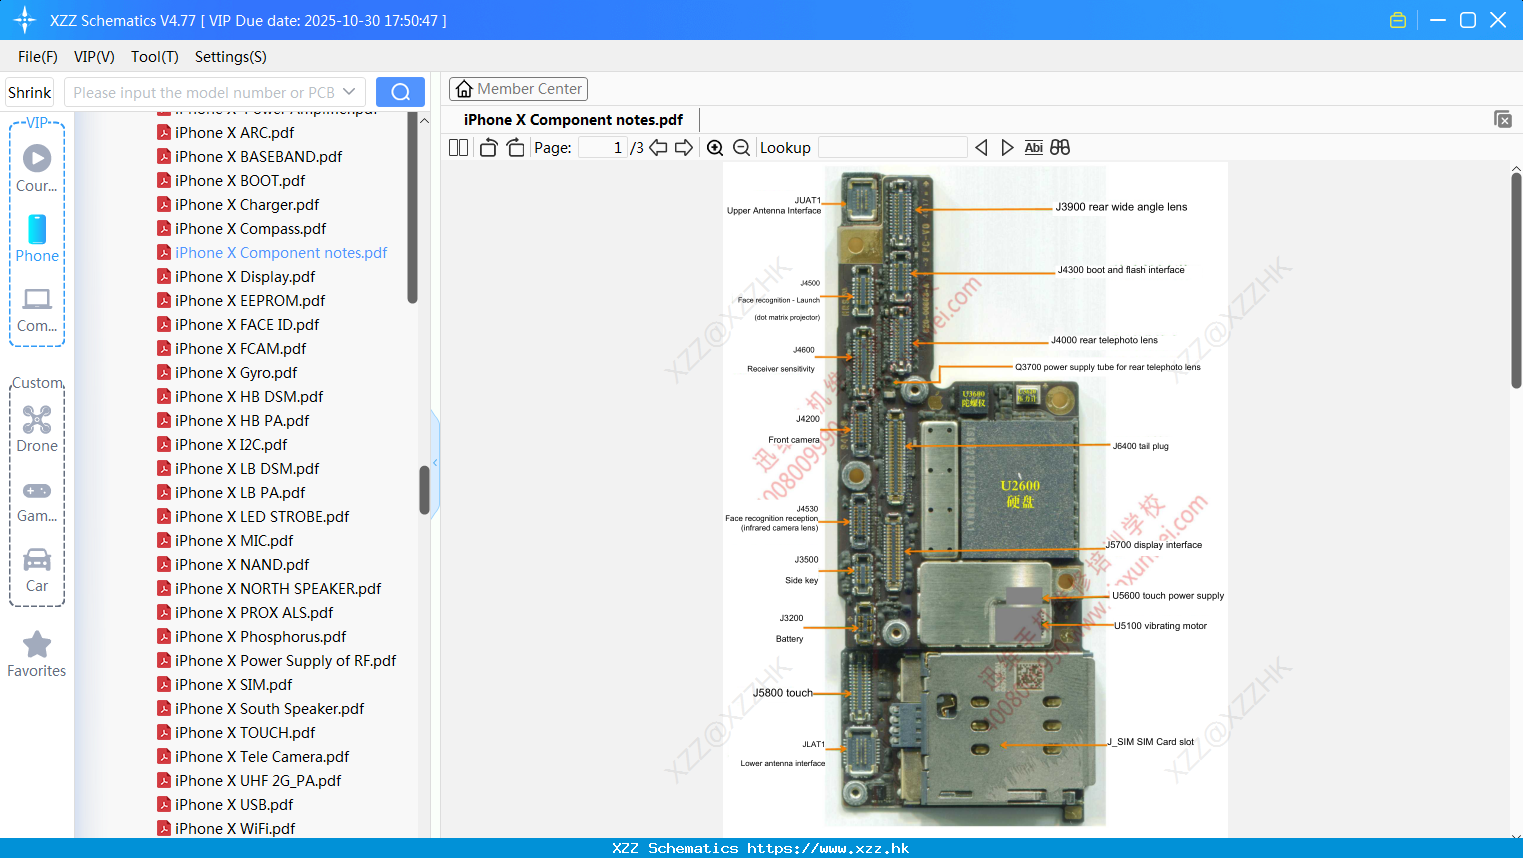Open iPhone X BASEBAND.pdf
1523x858 pixels.
pos(250,156)
